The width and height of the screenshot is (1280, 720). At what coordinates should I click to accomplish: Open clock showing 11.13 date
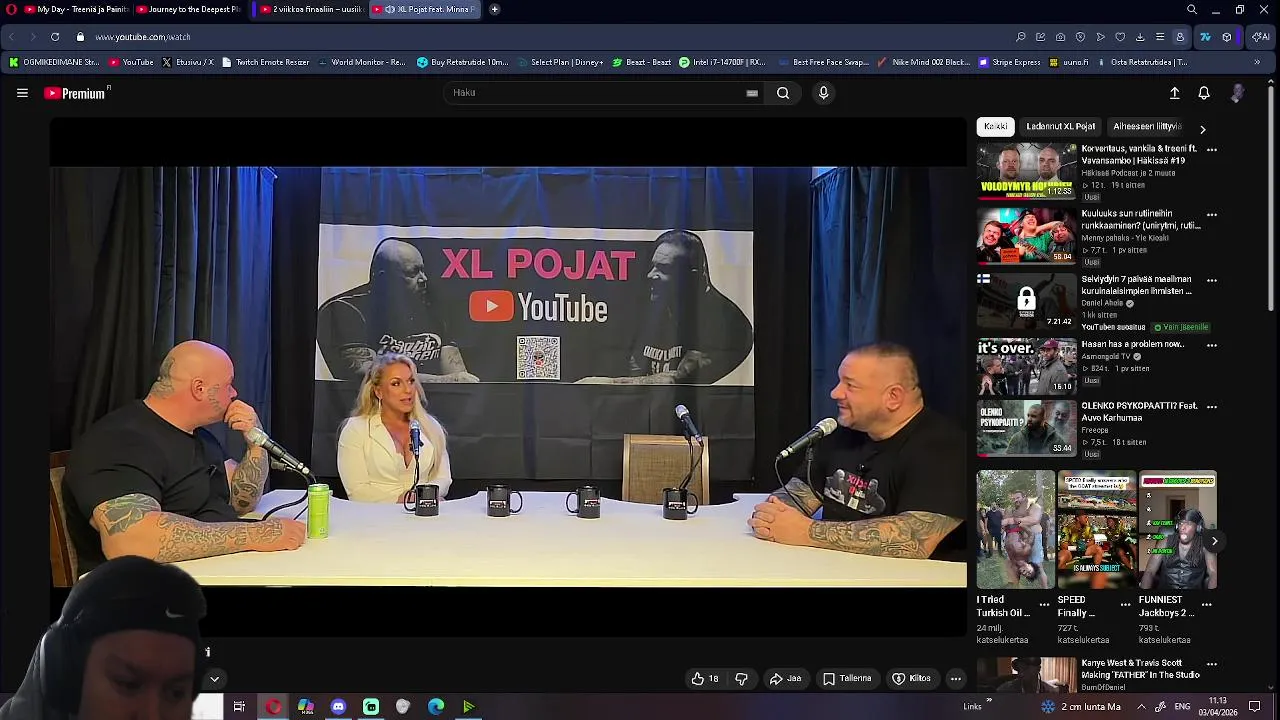(x=1218, y=706)
